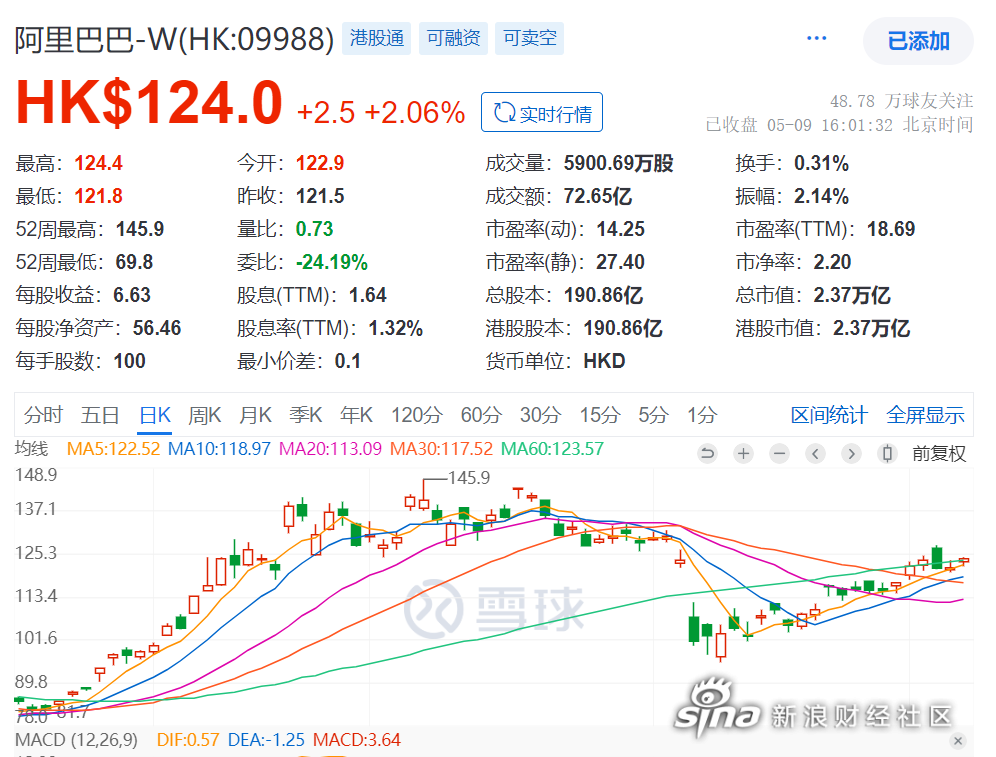Click the 换手 value 0.31%
996x757 pixels.
pyautogui.click(x=821, y=163)
